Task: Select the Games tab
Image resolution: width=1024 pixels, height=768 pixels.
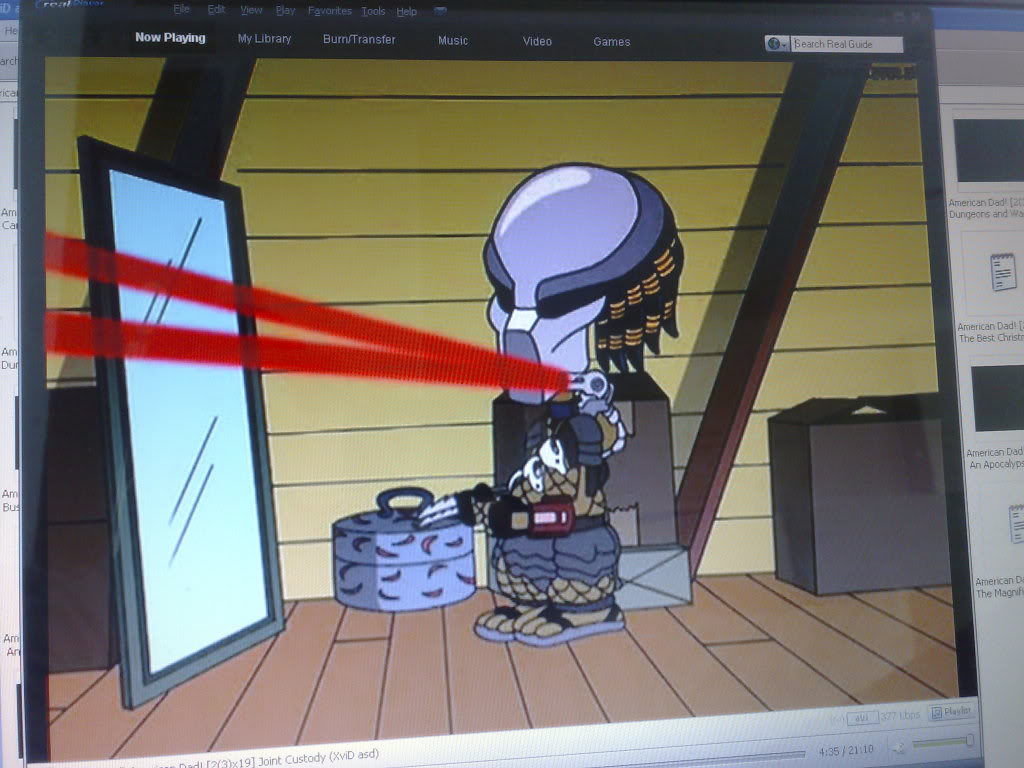Action: click(611, 42)
